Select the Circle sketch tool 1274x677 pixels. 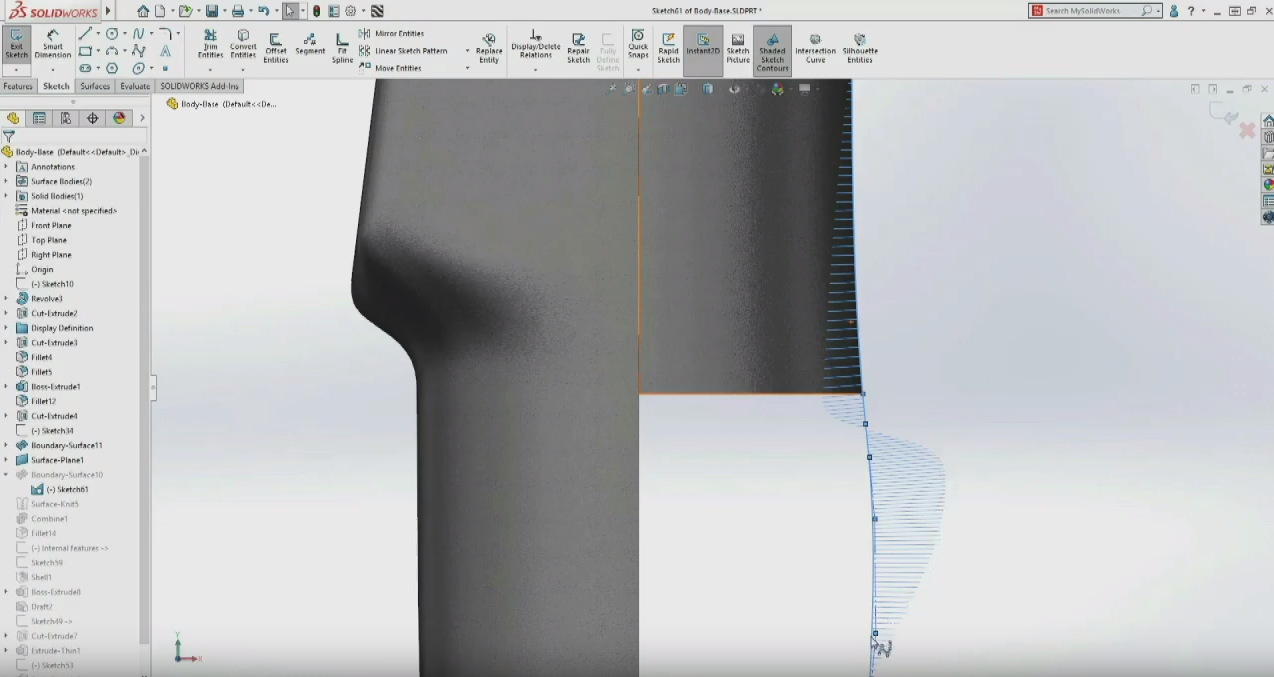(112, 34)
